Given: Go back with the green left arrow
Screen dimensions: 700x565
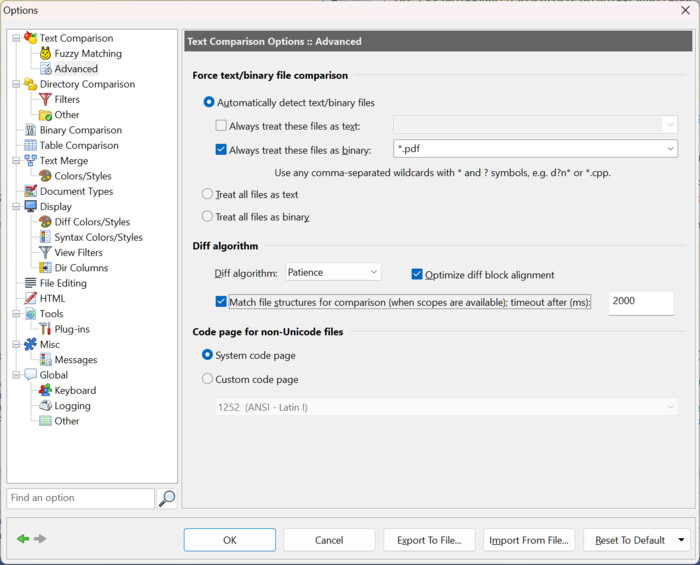Looking at the screenshot, I should click(x=23, y=539).
